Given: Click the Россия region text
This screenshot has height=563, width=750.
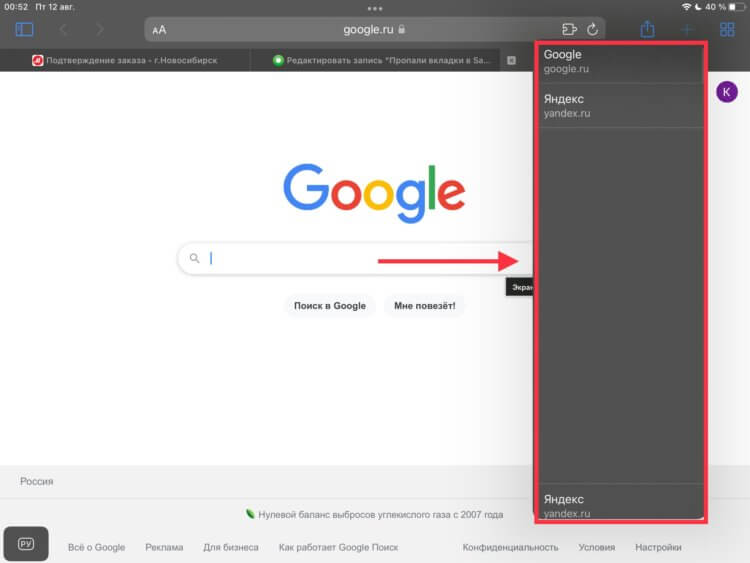Looking at the screenshot, I should tap(36, 482).
